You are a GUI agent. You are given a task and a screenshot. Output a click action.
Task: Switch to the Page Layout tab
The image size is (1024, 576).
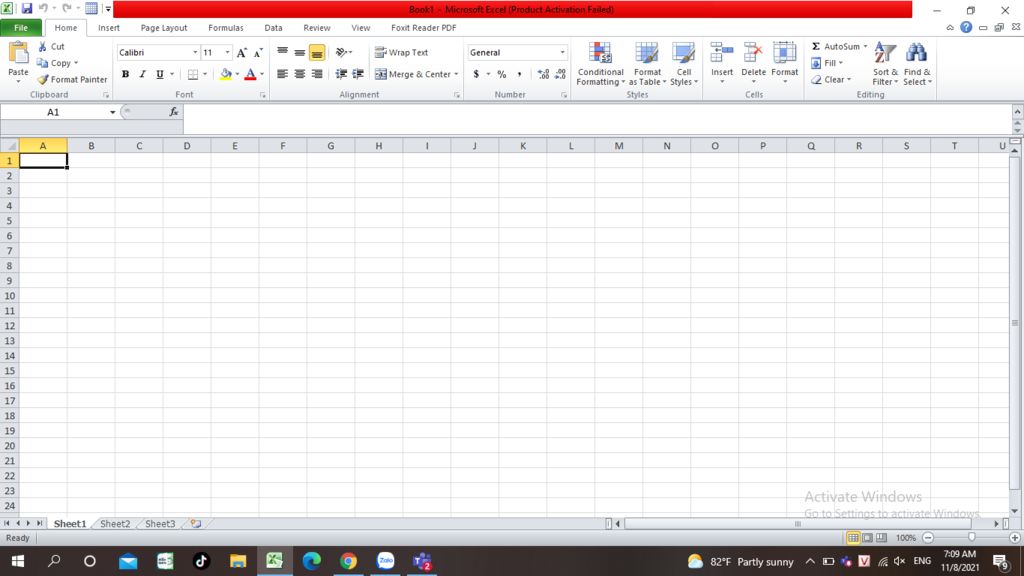pos(164,27)
